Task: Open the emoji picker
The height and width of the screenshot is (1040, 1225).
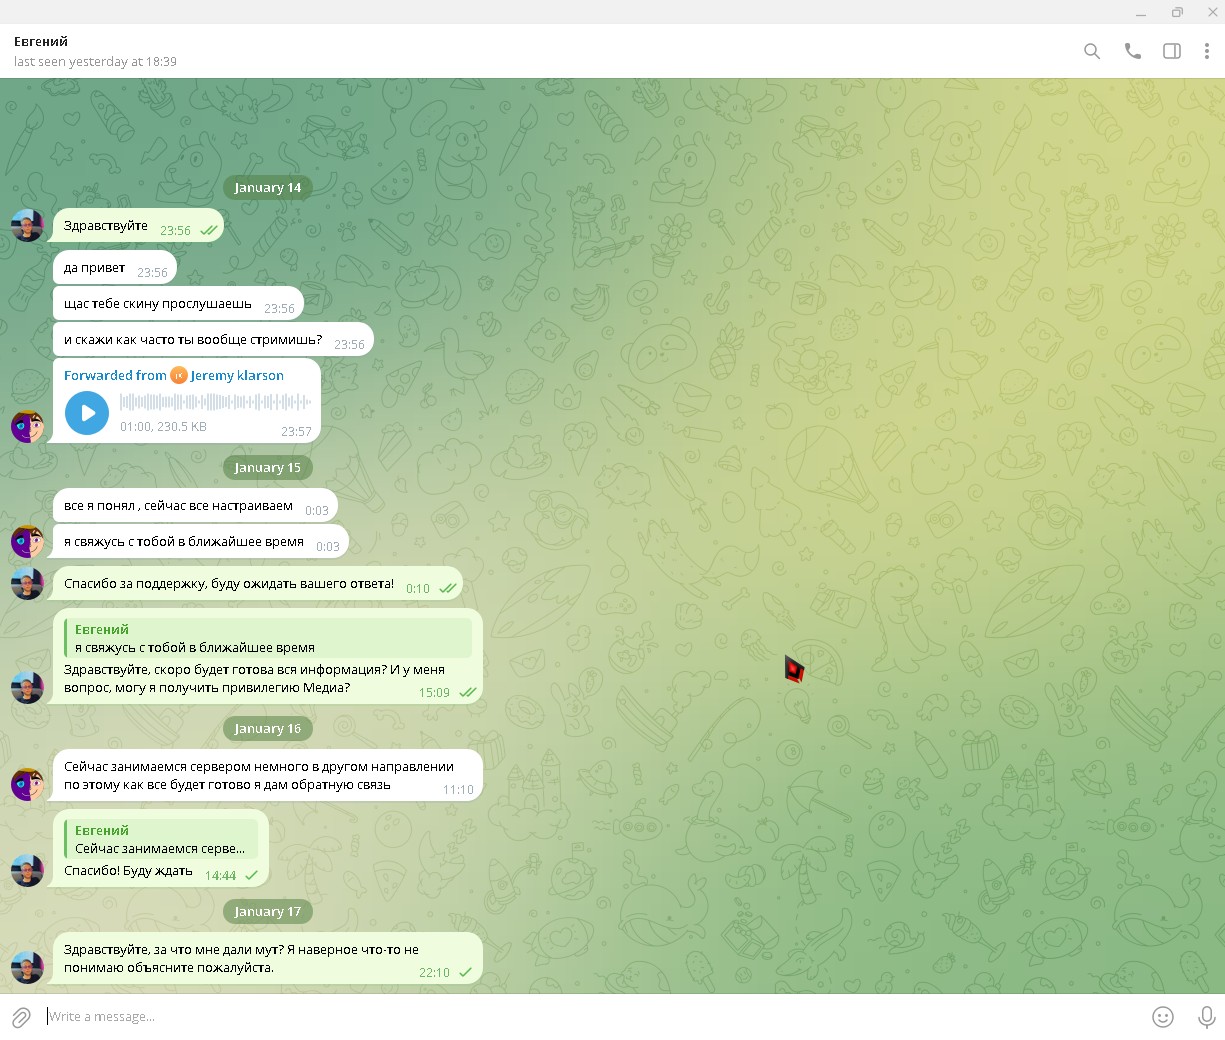Action: tap(1163, 1017)
